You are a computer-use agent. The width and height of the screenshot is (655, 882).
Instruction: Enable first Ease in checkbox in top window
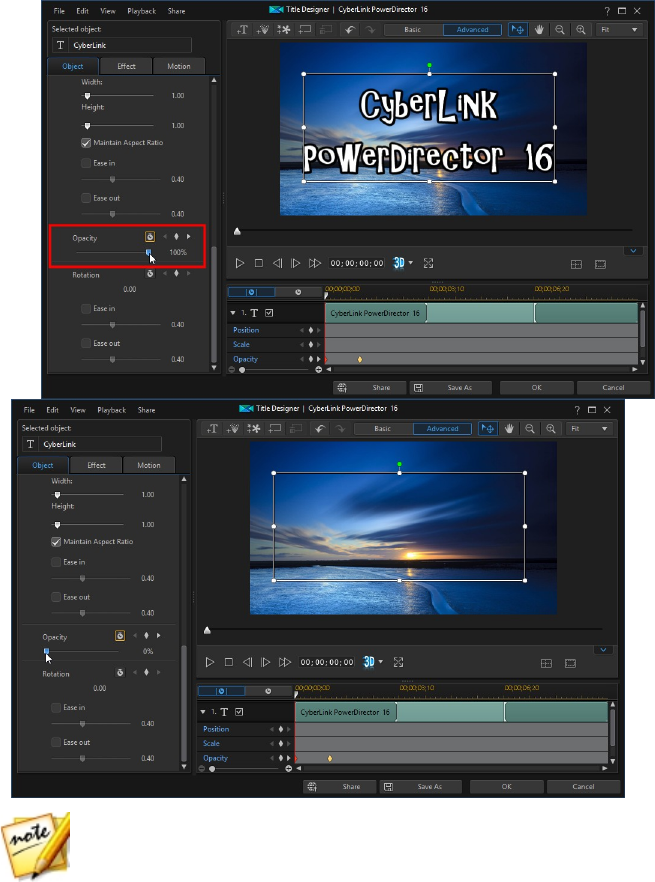tap(86, 163)
